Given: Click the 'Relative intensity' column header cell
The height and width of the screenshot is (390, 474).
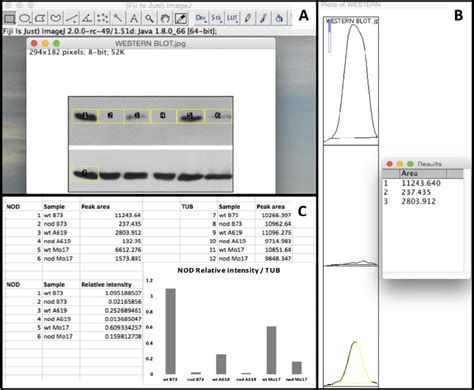Looking at the screenshot, I should pos(111,285).
